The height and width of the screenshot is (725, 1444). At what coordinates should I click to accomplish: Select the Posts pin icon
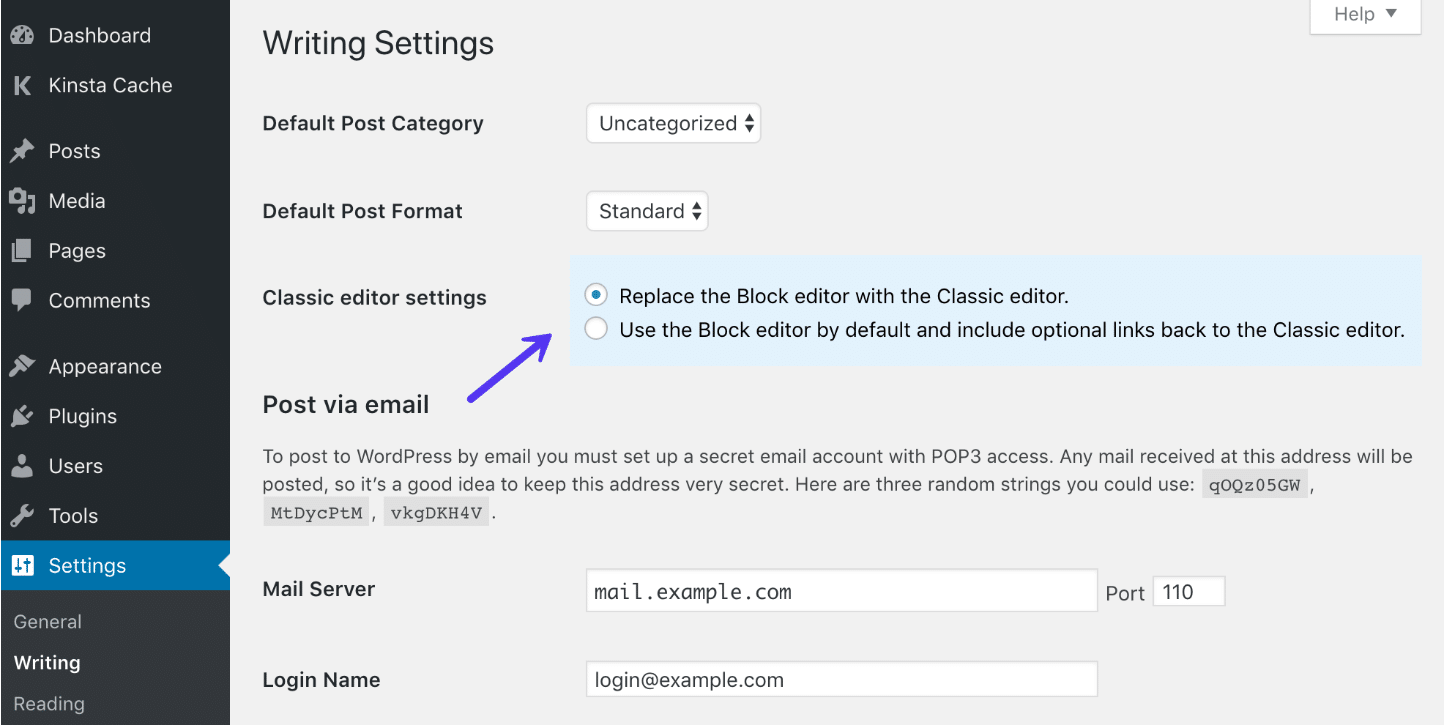point(22,150)
